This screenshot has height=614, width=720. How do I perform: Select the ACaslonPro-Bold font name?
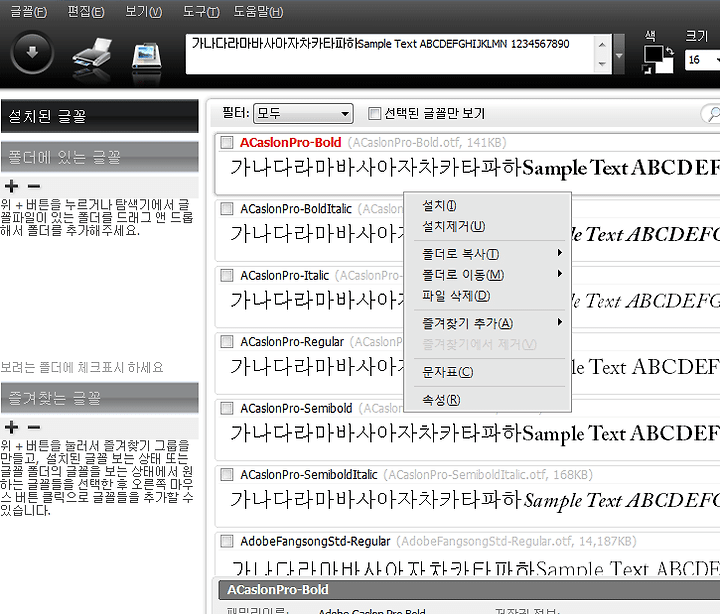tap(290, 142)
